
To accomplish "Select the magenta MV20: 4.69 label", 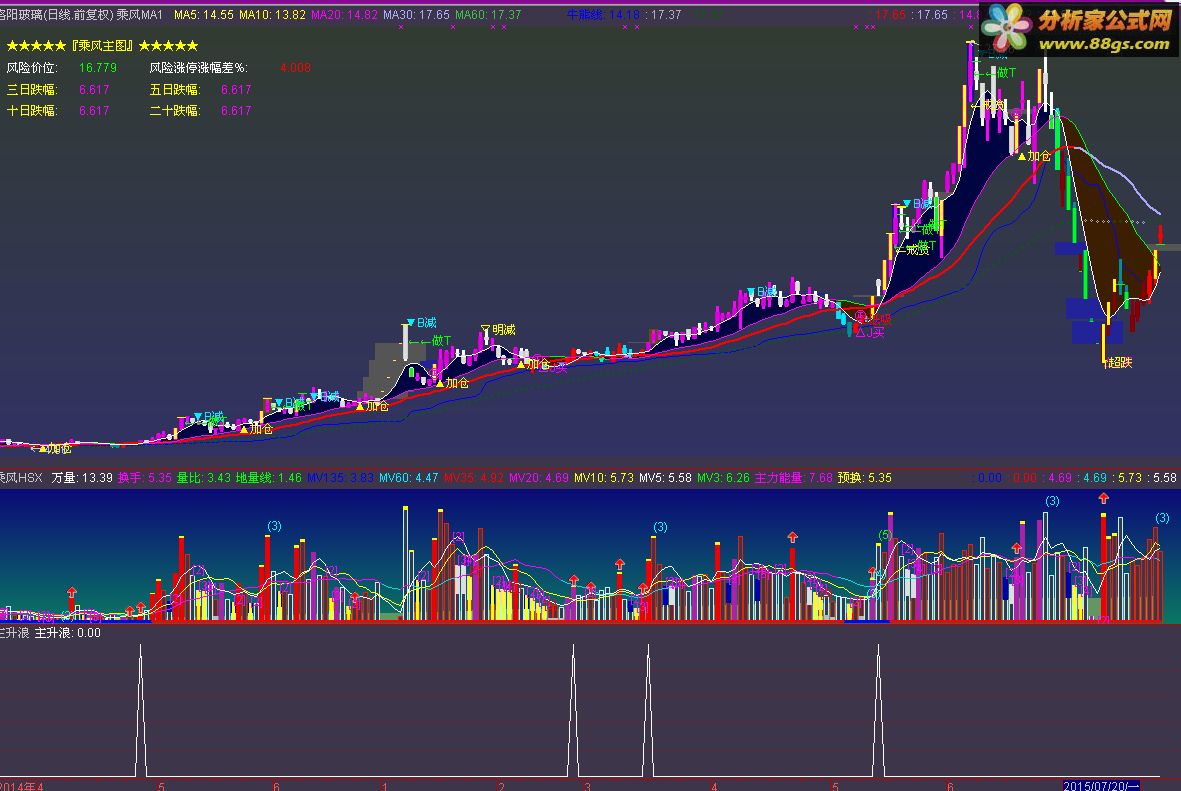I will 539,478.
